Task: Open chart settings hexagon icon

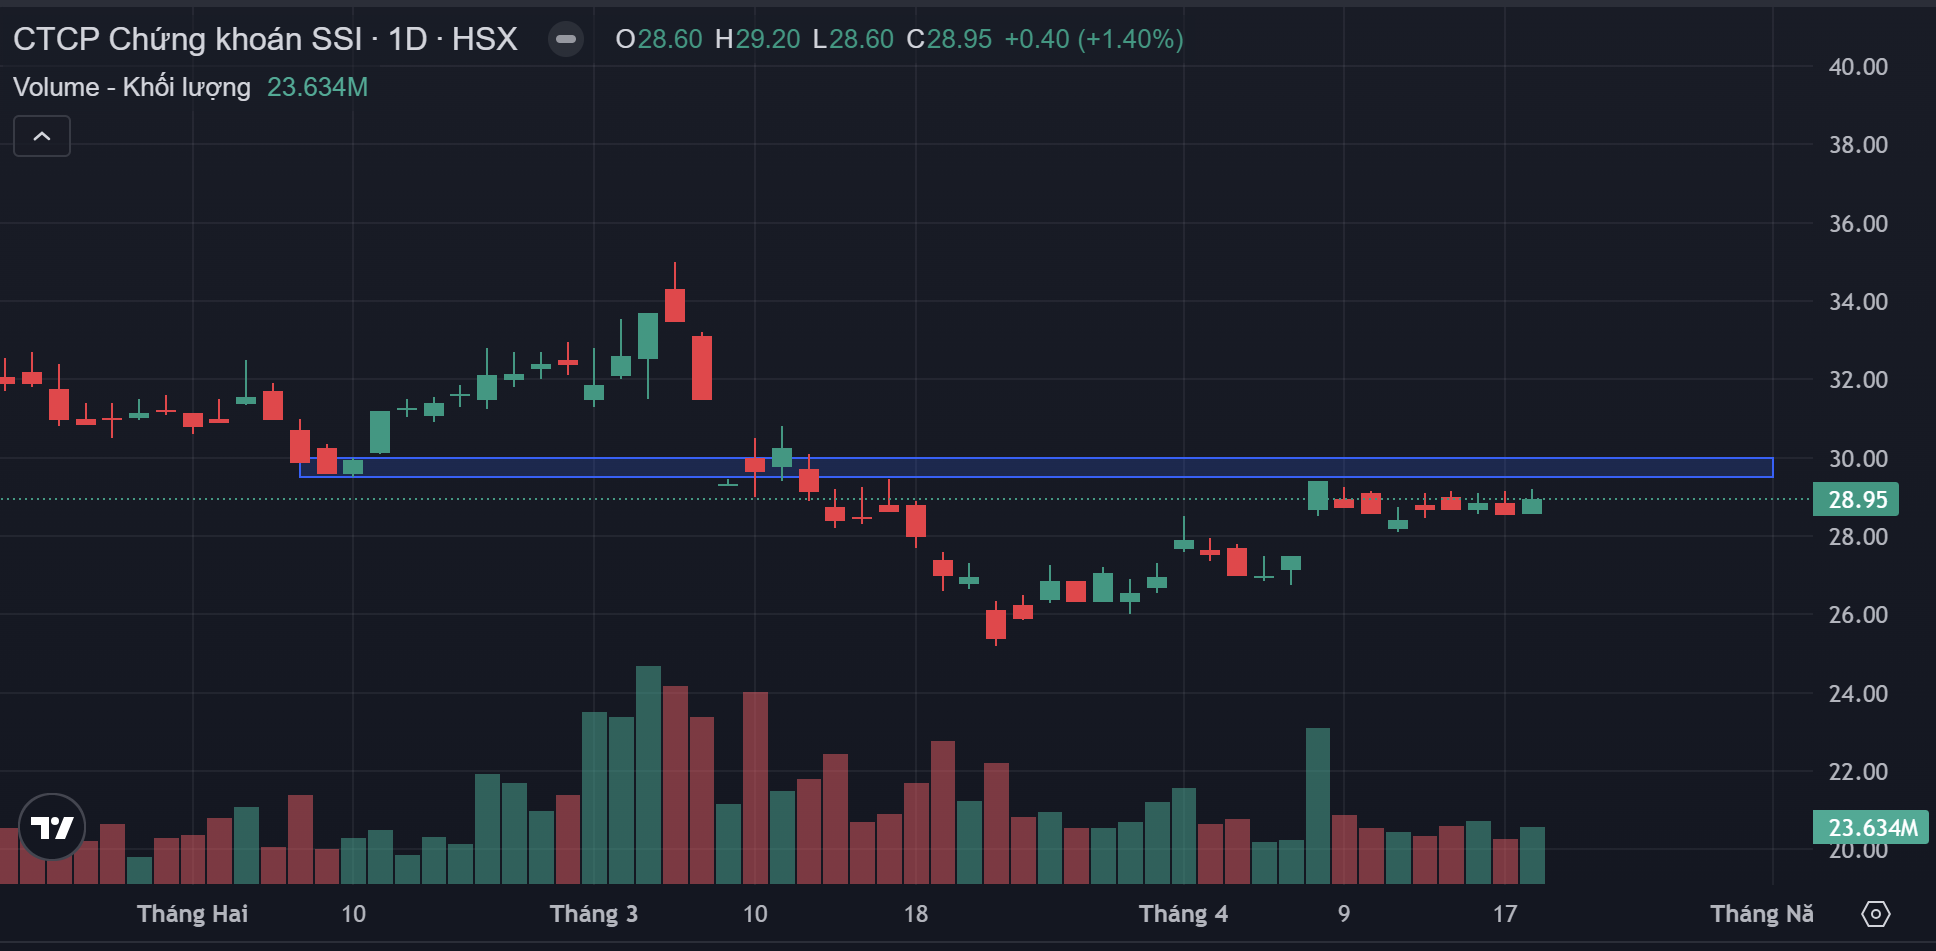Action: (1876, 914)
